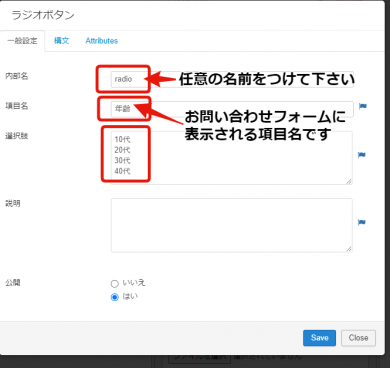
Task: Select the いいえ radio button
Action: [115, 284]
